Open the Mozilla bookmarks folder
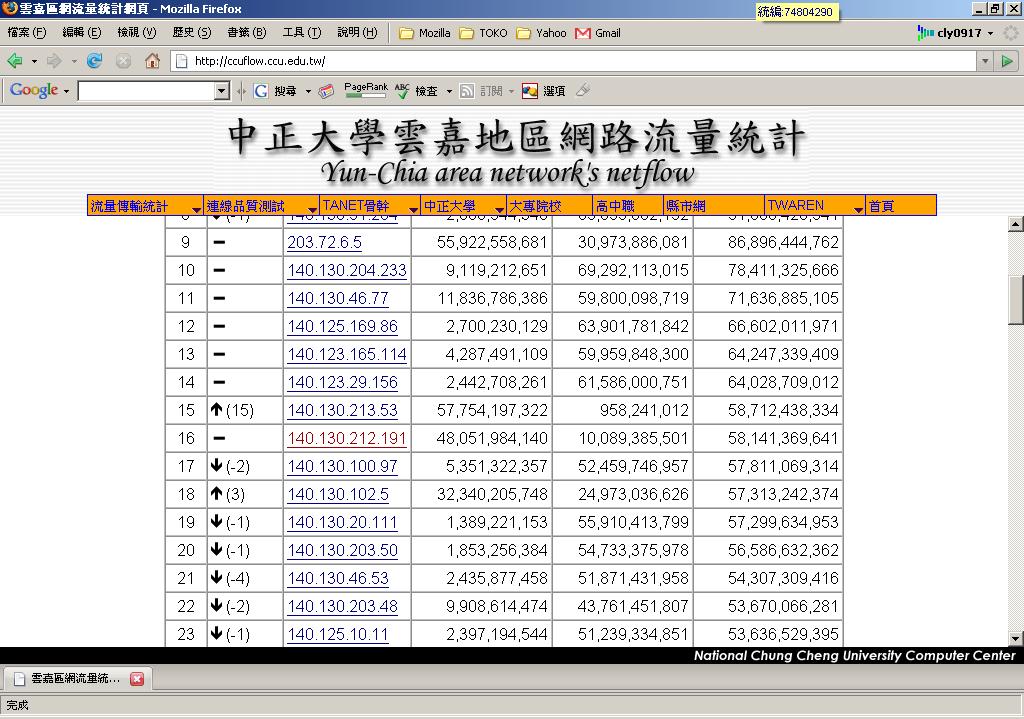1024x719 pixels. click(x=424, y=33)
